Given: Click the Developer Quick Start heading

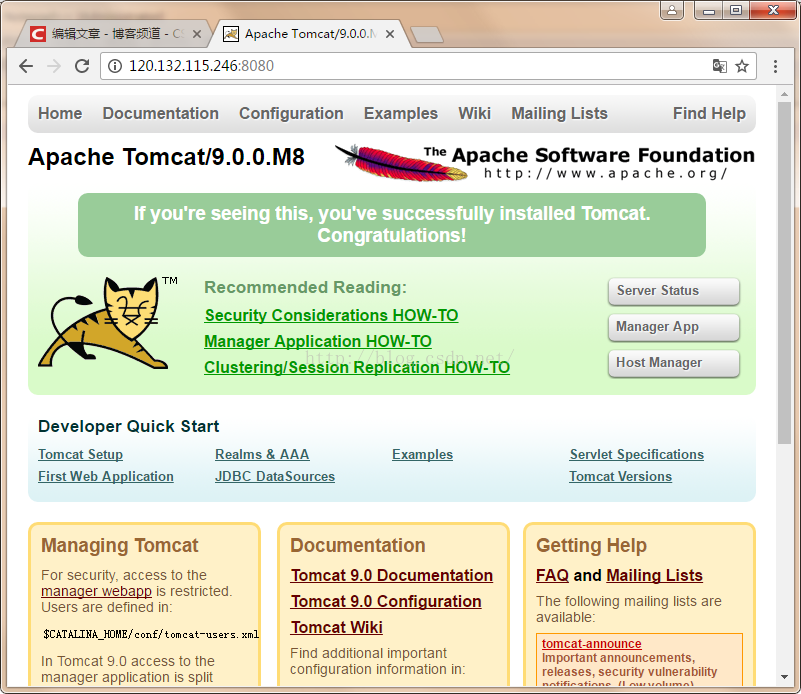Looking at the screenshot, I should pyautogui.click(x=129, y=426).
